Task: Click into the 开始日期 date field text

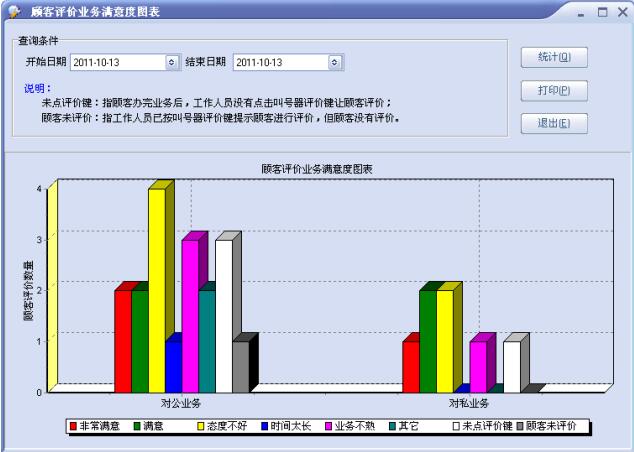Action: coord(110,62)
